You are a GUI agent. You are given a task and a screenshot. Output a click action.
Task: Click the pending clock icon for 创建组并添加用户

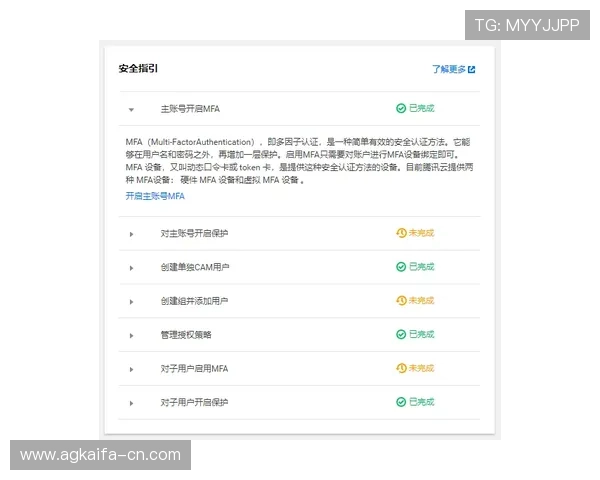[401, 300]
